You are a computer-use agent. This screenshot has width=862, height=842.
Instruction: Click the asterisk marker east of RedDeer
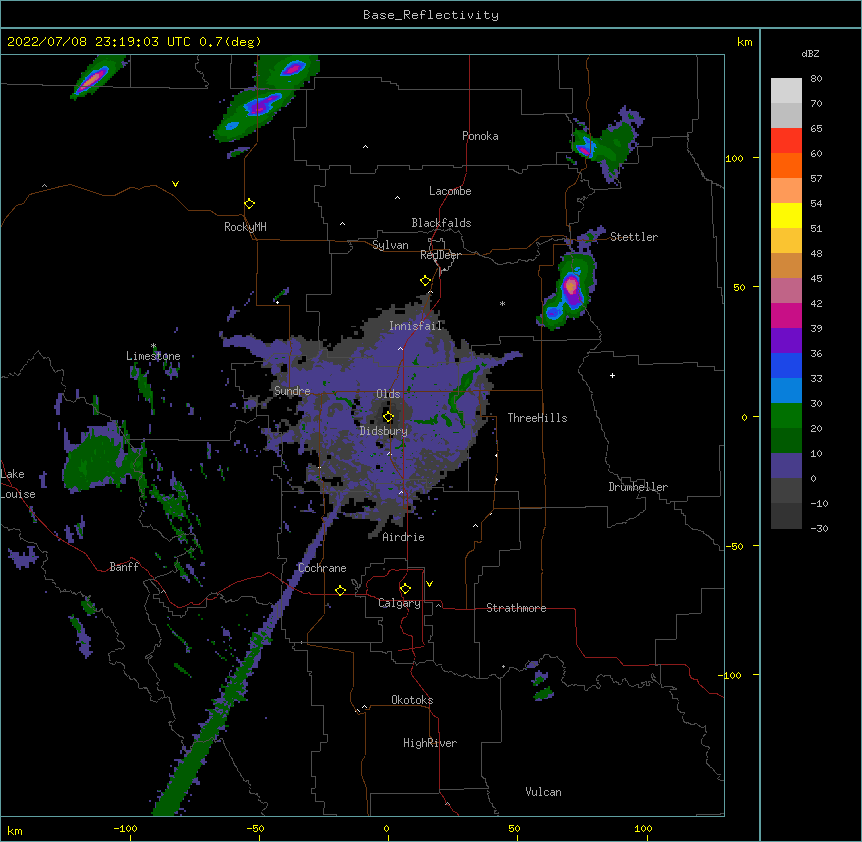point(502,303)
